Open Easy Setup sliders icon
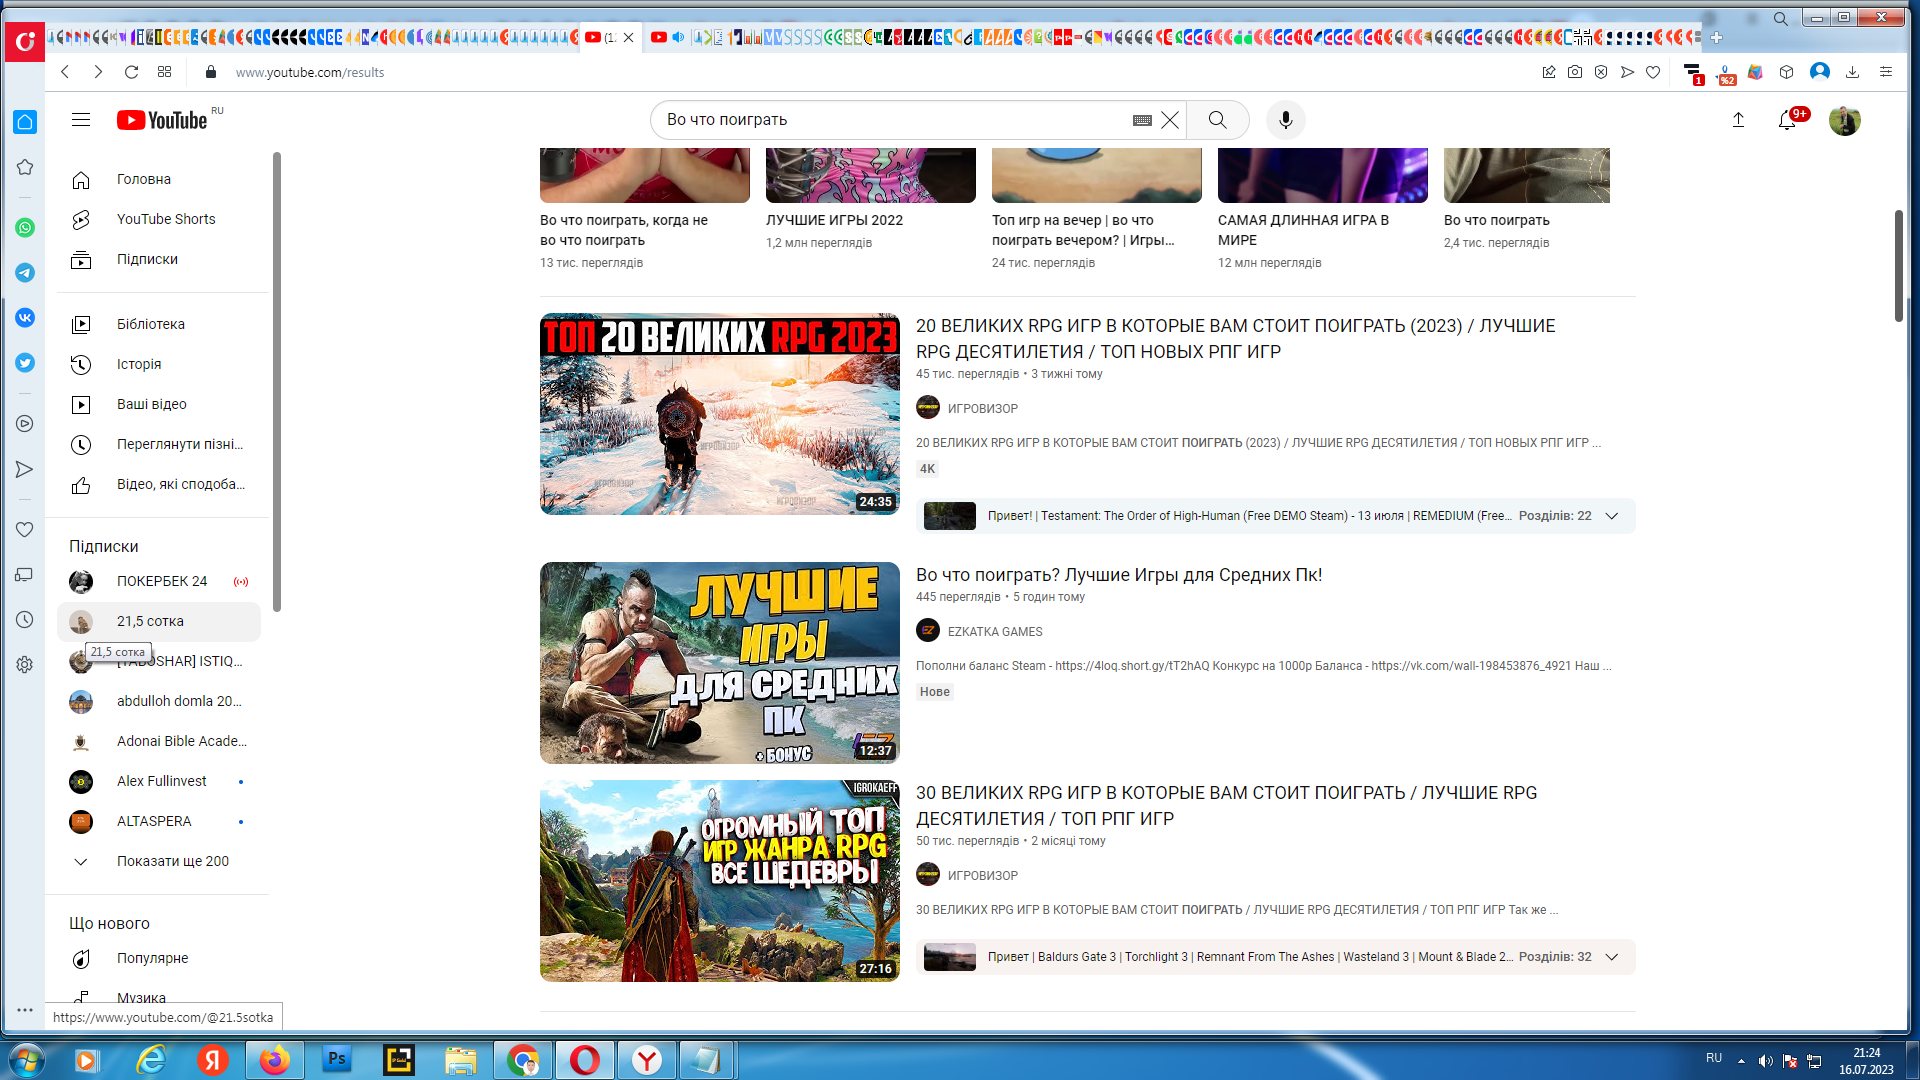This screenshot has height=1080, width=1920. 1886,72
